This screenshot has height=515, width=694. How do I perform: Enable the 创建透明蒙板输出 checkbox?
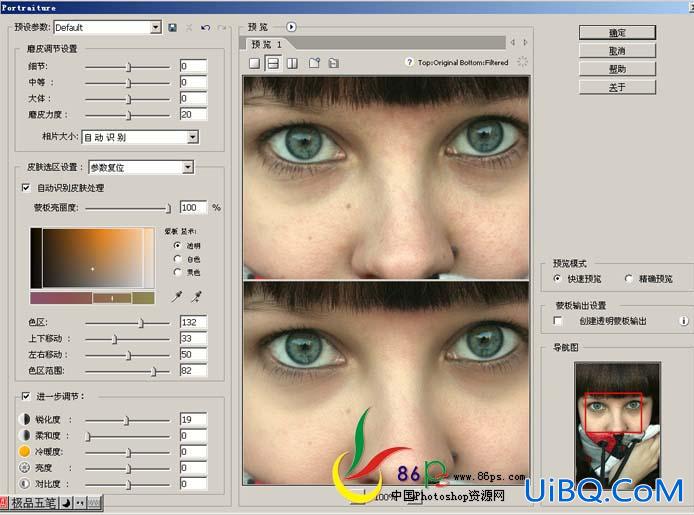point(558,321)
